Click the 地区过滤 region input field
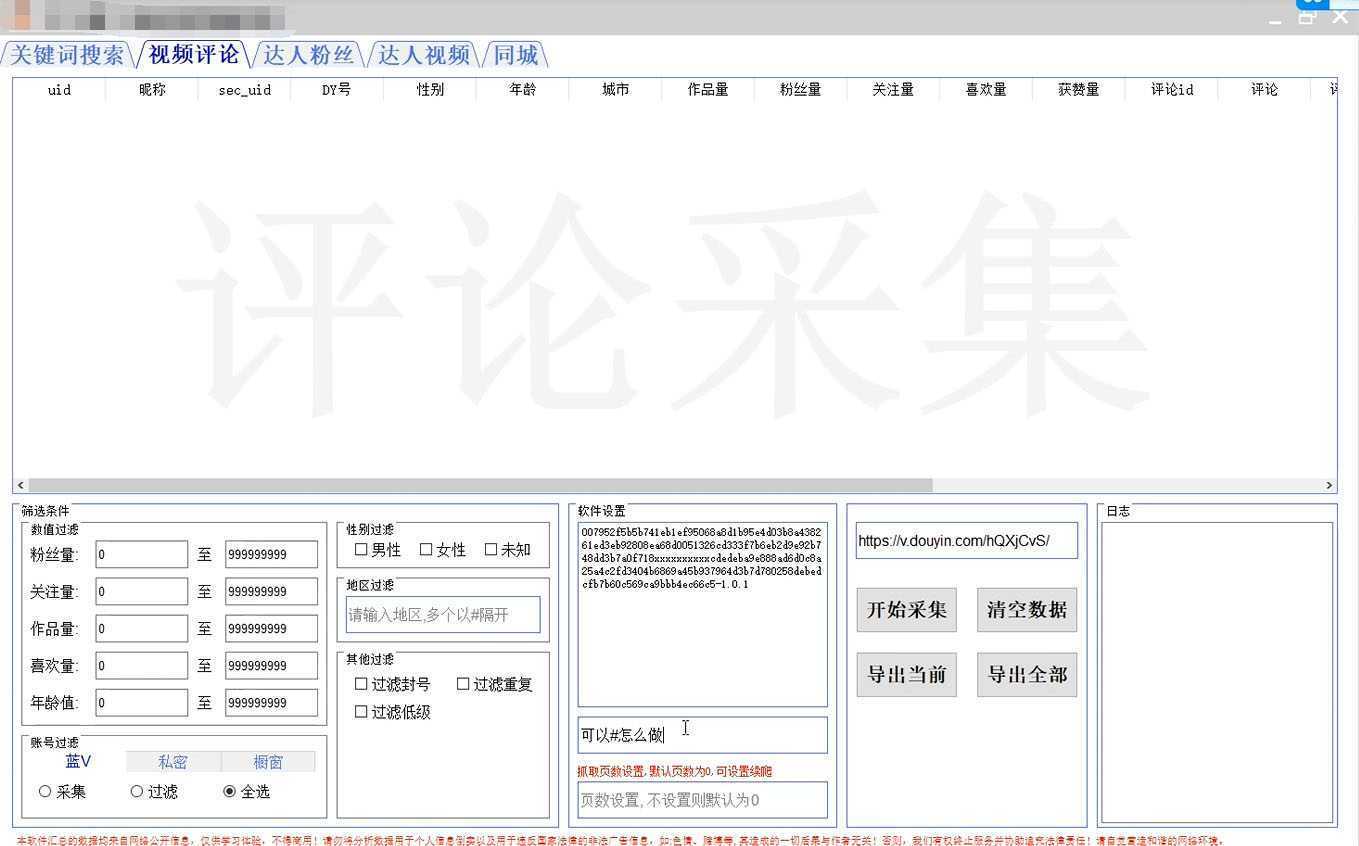This screenshot has width=1359, height=846. pyautogui.click(x=443, y=614)
